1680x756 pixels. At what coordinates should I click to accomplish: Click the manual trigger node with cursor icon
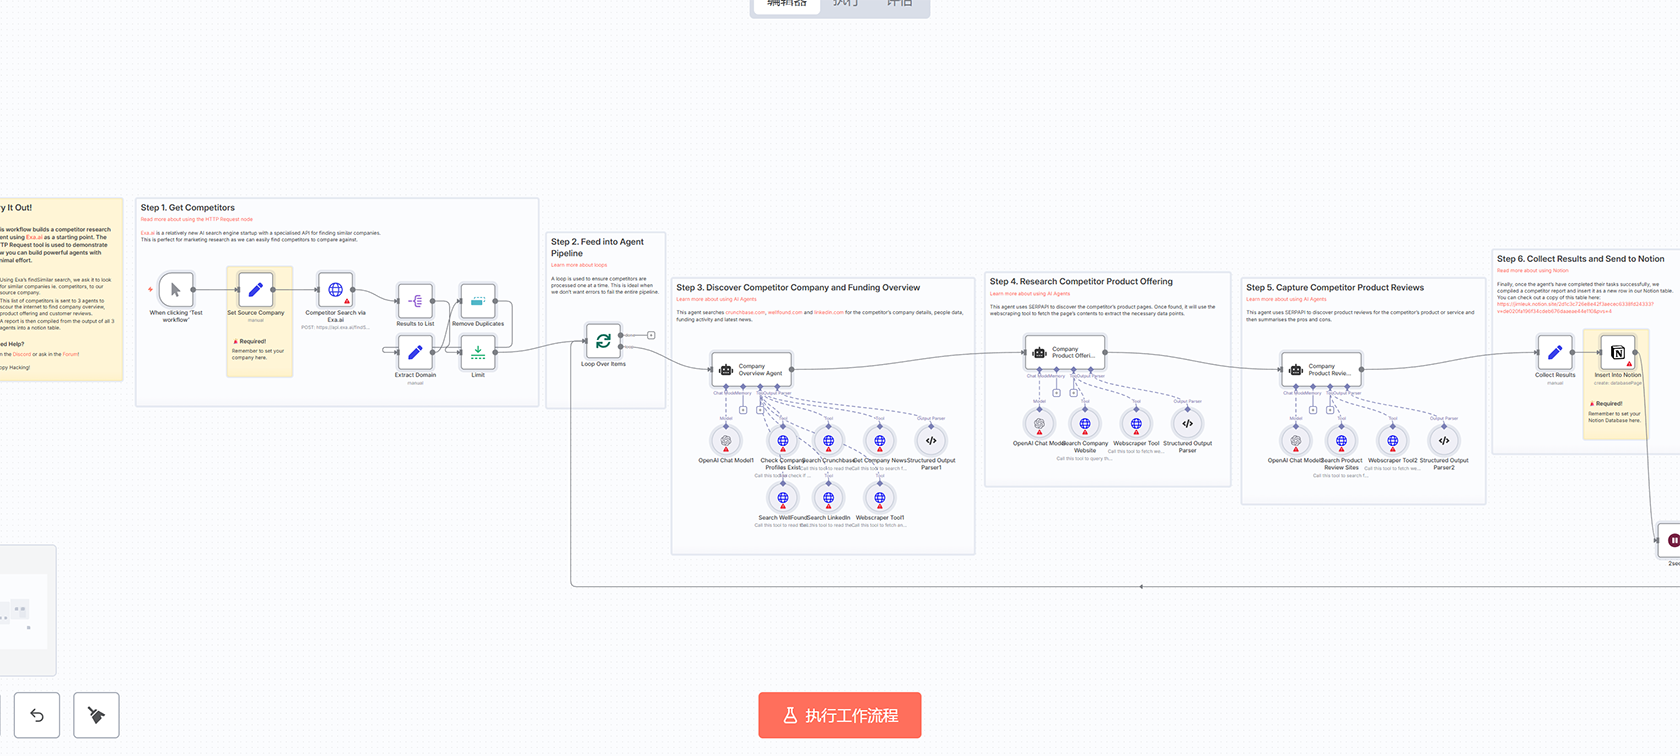(176, 290)
